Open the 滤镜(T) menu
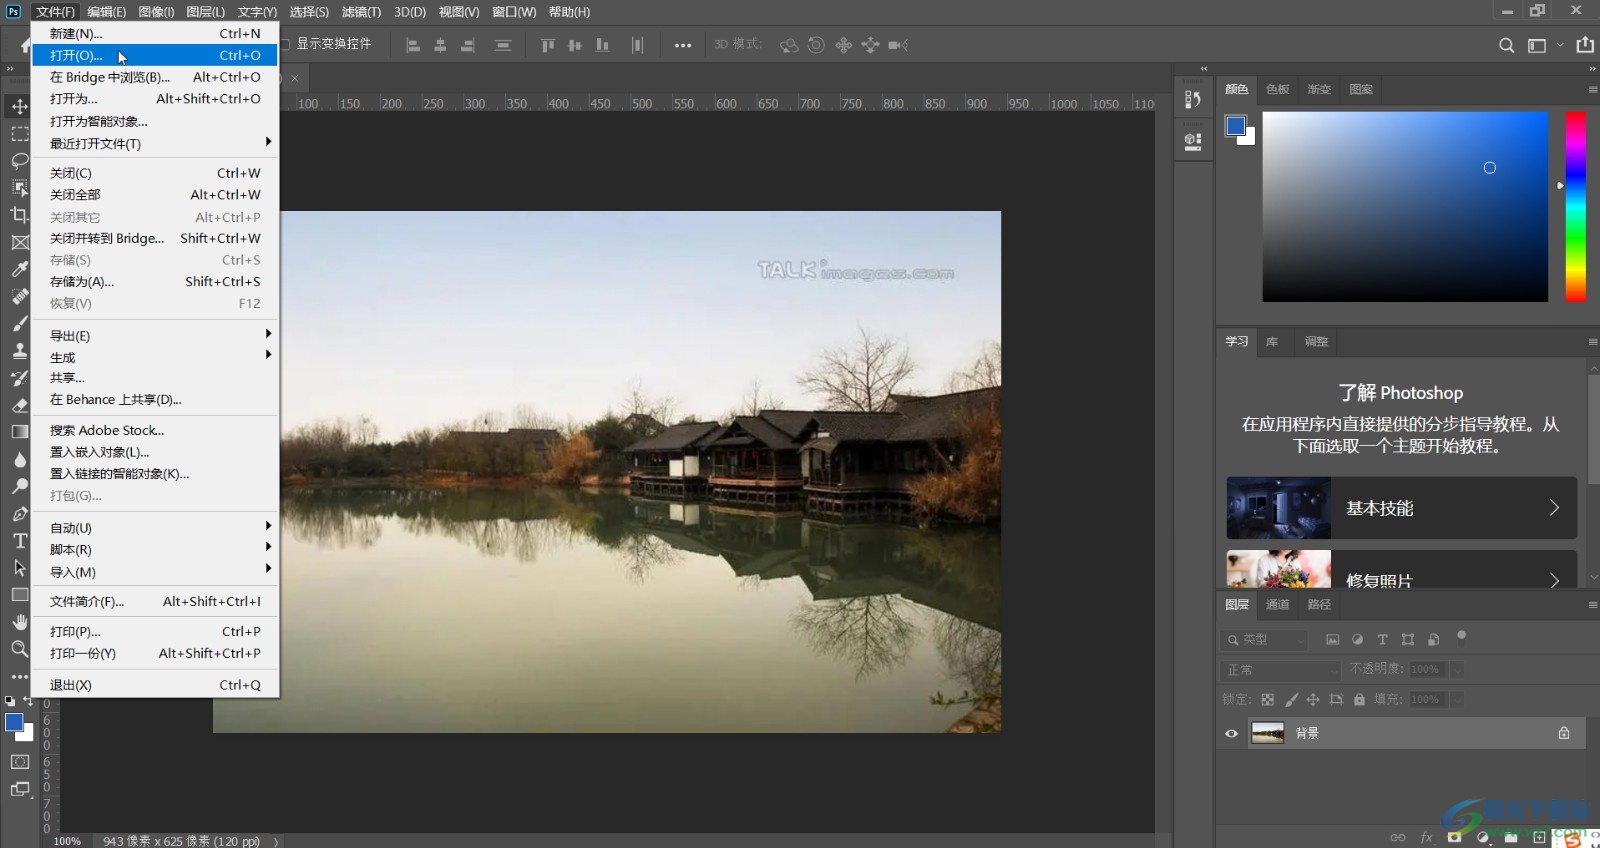 (x=361, y=12)
